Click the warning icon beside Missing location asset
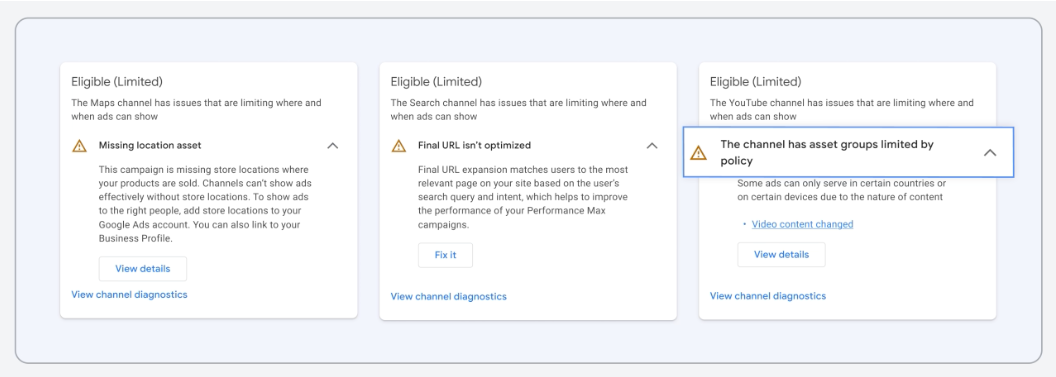Viewport: 1056px width, 377px height. point(79,145)
